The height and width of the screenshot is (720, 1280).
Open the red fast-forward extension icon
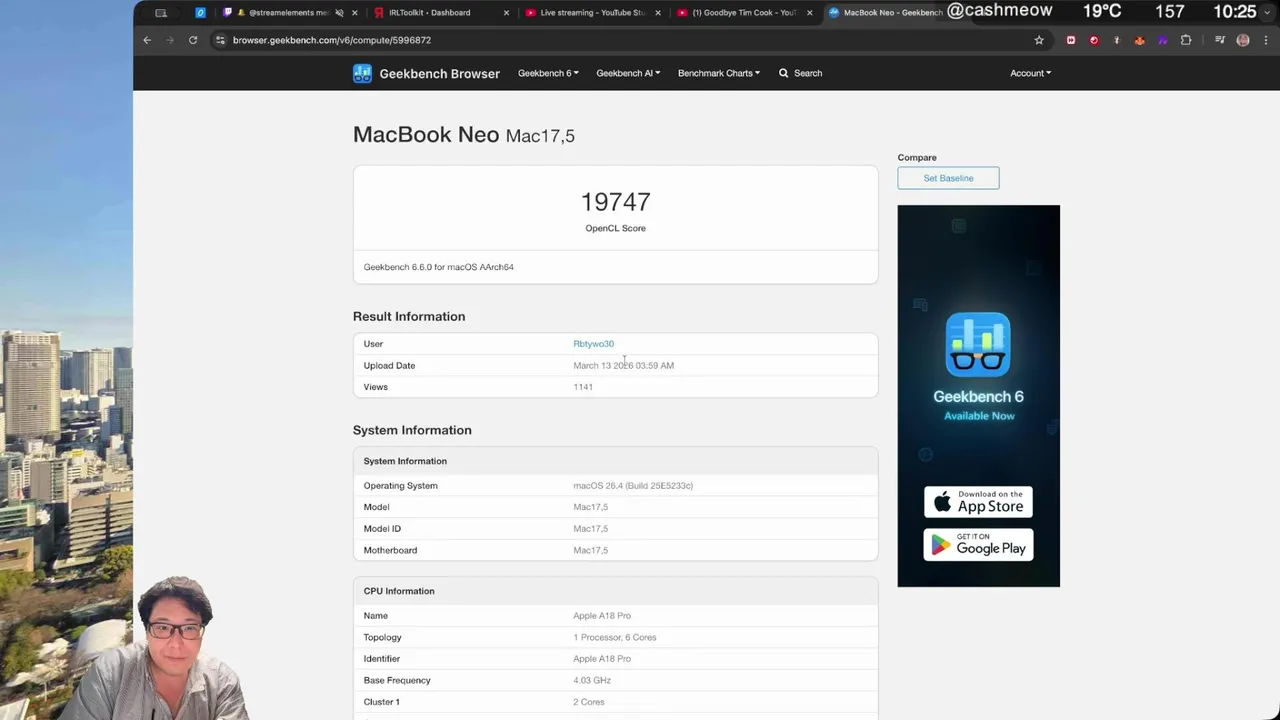(x=1071, y=40)
